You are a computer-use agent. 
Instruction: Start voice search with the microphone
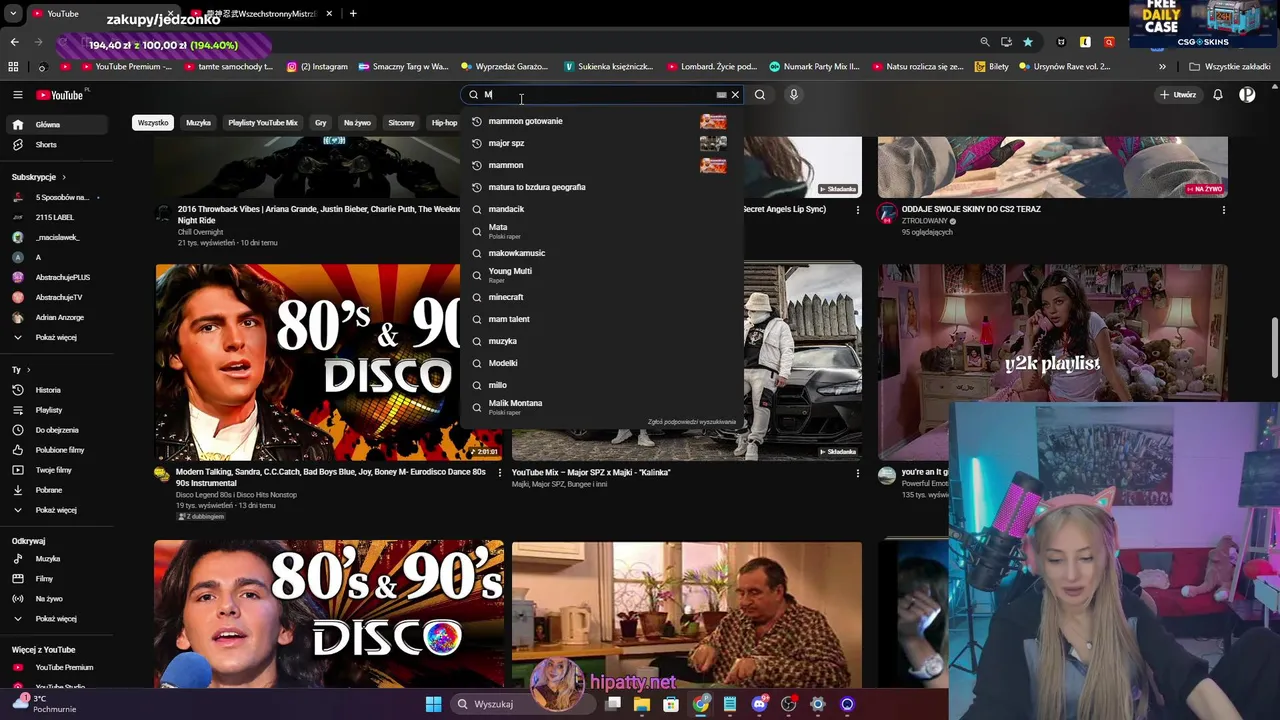coord(794,95)
